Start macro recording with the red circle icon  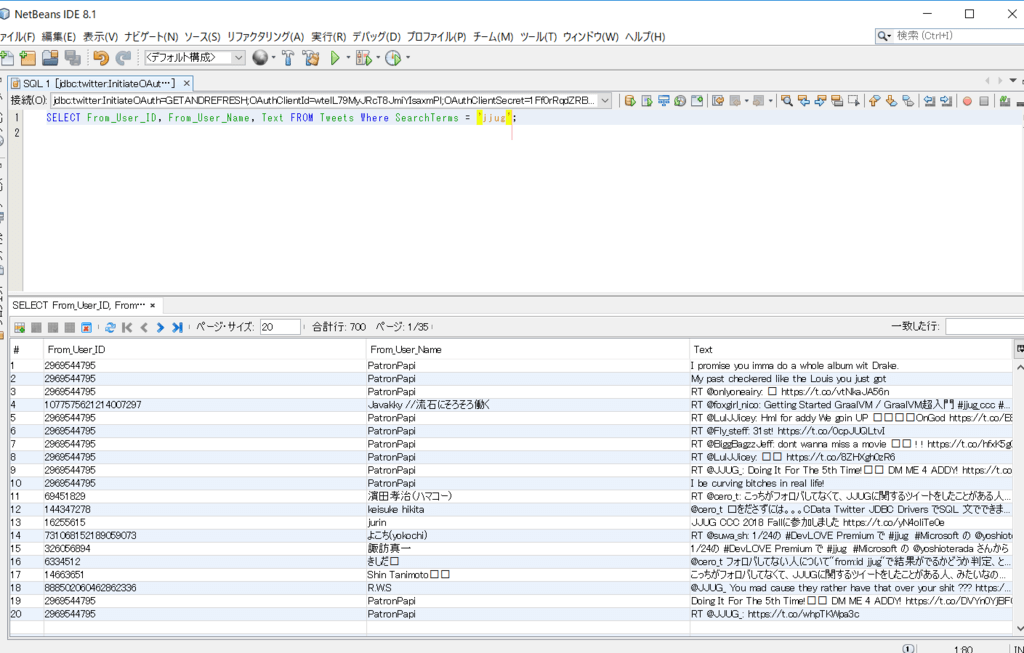(967, 100)
